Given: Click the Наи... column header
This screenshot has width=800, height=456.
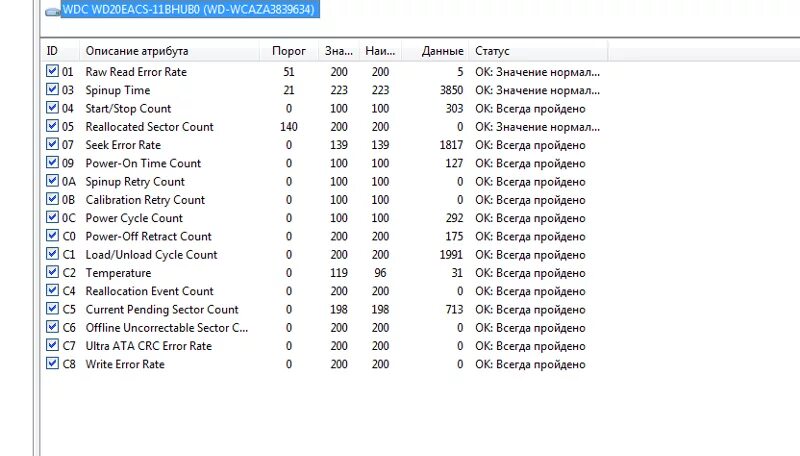Looking at the screenshot, I should tap(380, 51).
